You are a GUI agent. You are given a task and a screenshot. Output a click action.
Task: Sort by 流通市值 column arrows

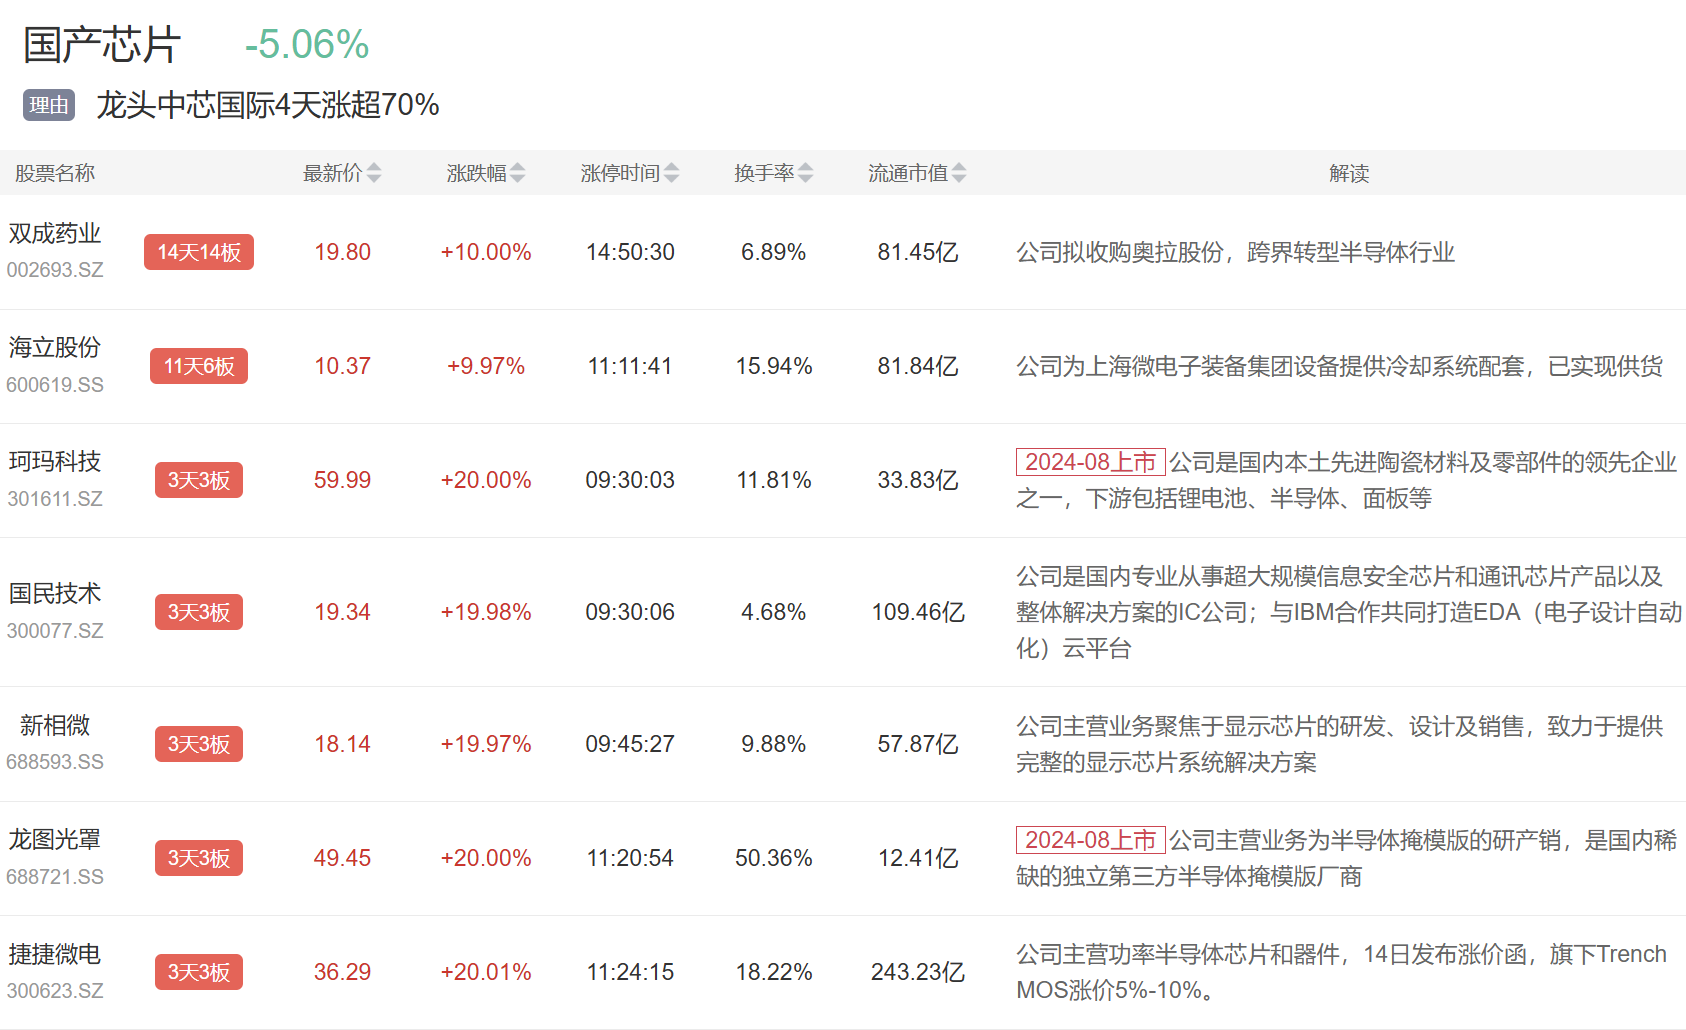[959, 173]
